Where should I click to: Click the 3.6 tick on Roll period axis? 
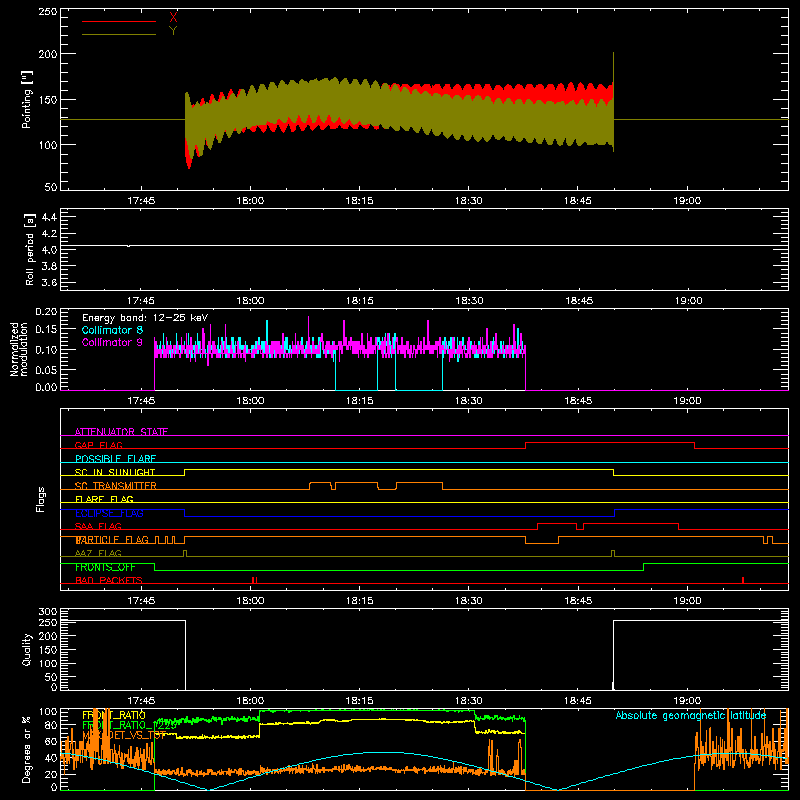49,282
